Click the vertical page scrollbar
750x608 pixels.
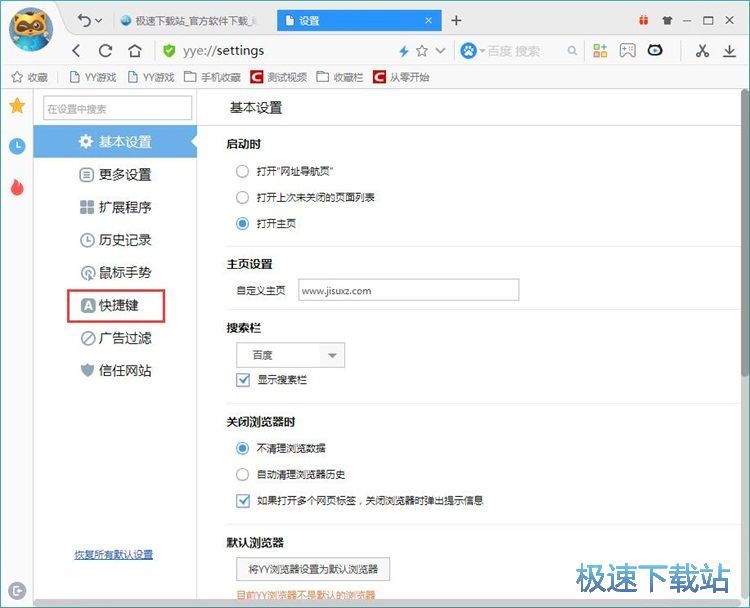tap(745, 232)
